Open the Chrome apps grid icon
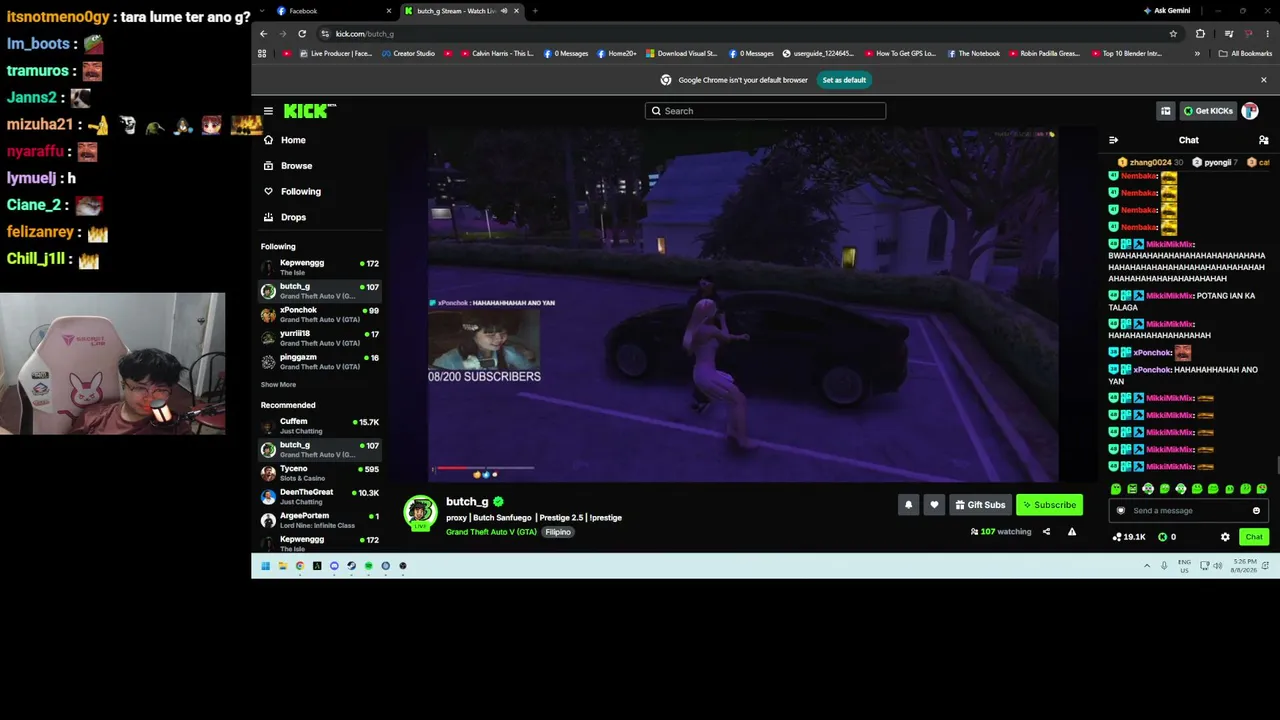 [262, 54]
